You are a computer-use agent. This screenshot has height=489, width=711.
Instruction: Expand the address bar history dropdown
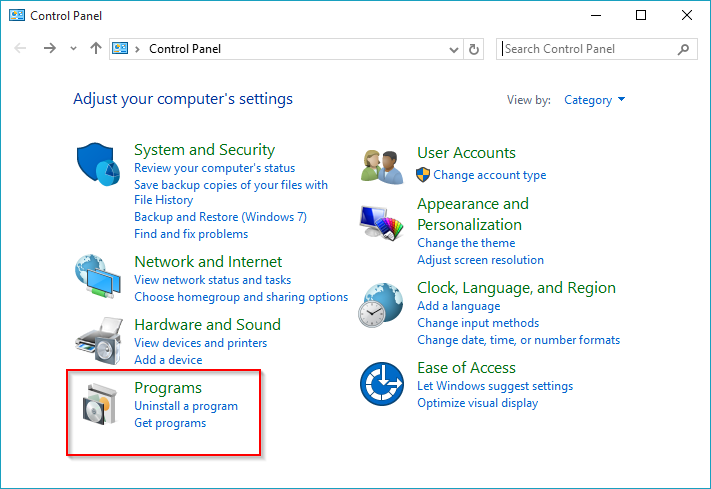tap(453, 49)
